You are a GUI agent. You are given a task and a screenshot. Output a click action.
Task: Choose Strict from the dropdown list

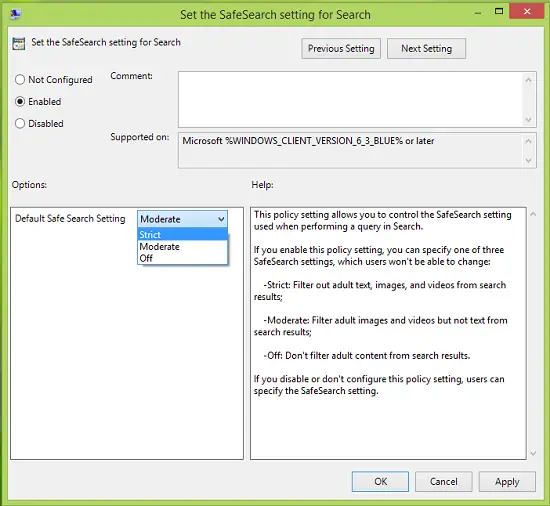pyautogui.click(x=182, y=234)
